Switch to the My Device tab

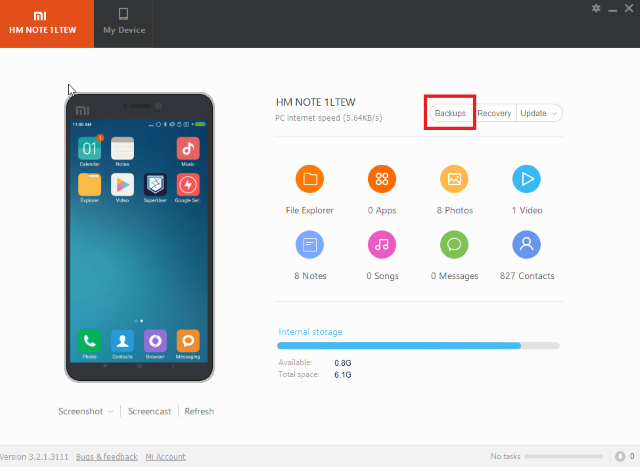[x=124, y=22]
